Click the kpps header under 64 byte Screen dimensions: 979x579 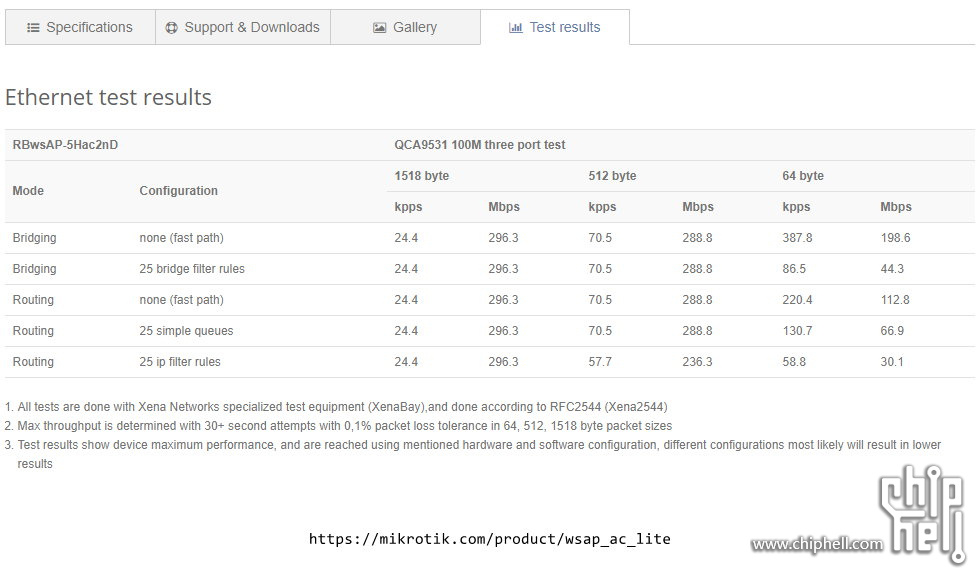tap(796, 207)
